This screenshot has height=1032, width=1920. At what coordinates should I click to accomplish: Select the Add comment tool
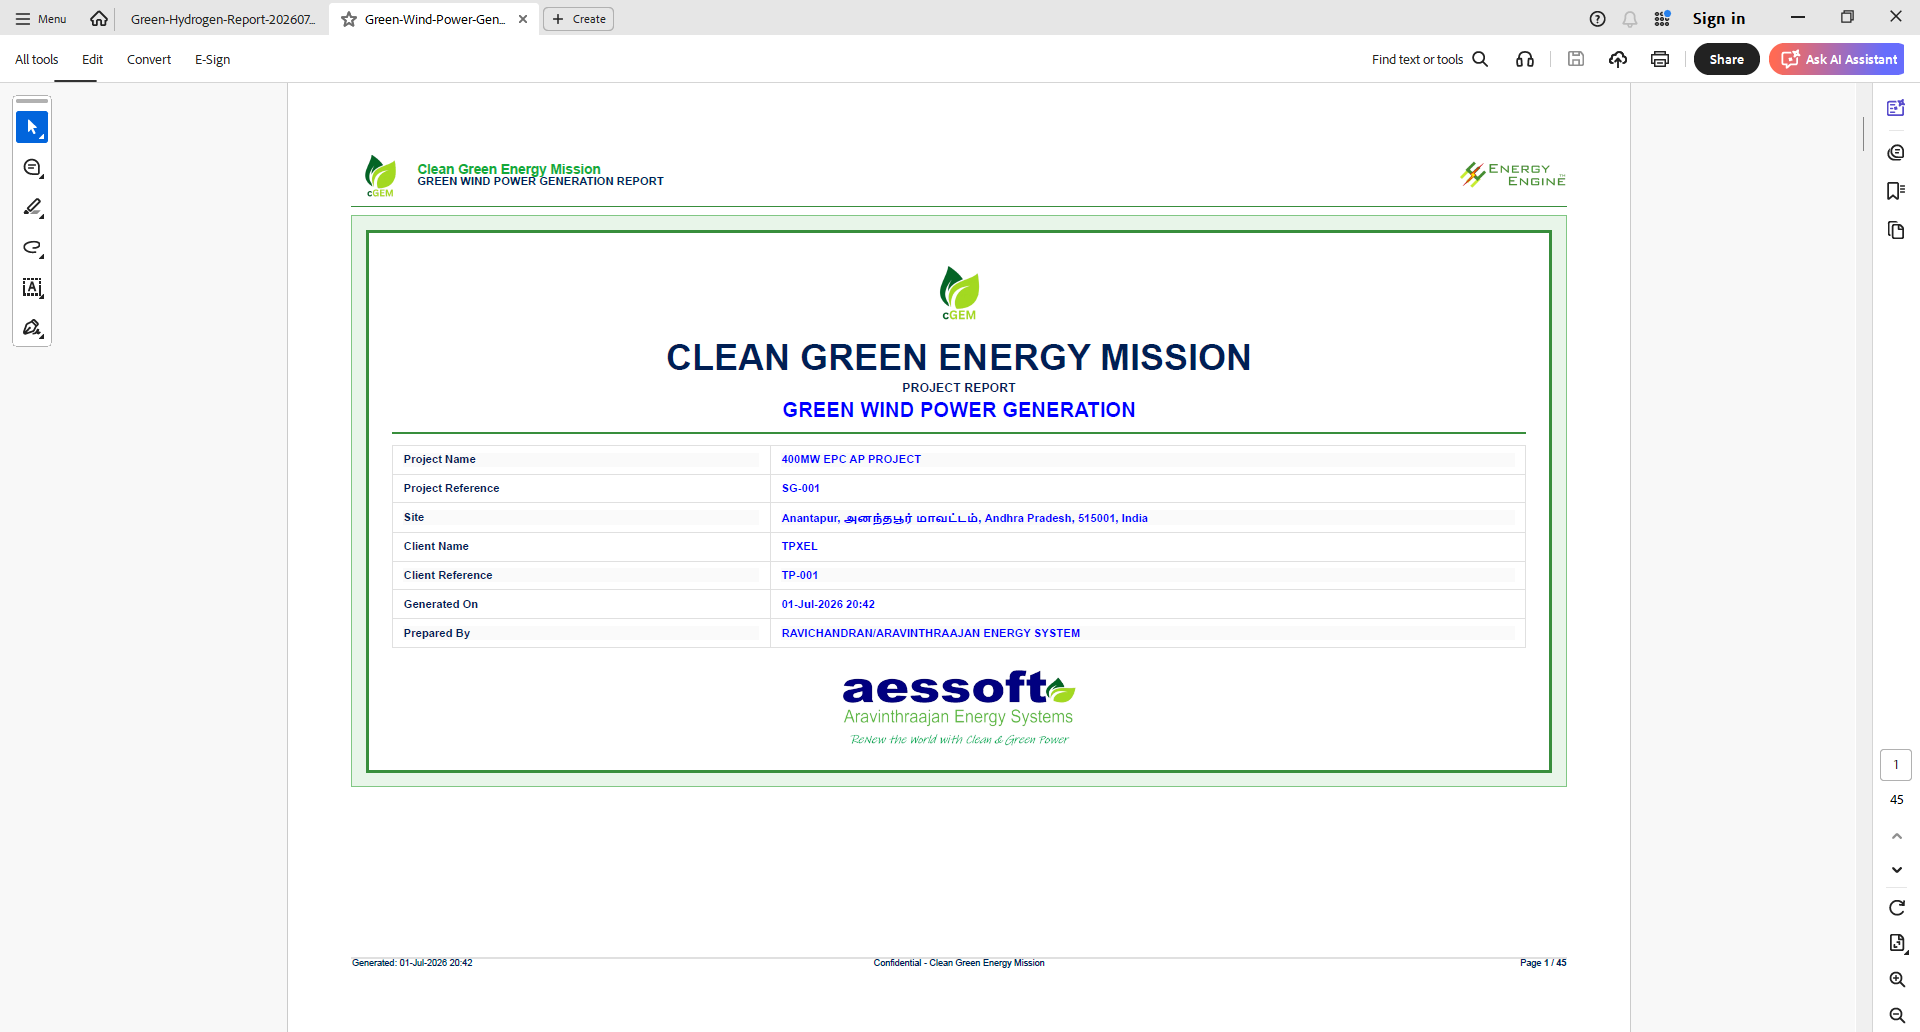coord(32,168)
